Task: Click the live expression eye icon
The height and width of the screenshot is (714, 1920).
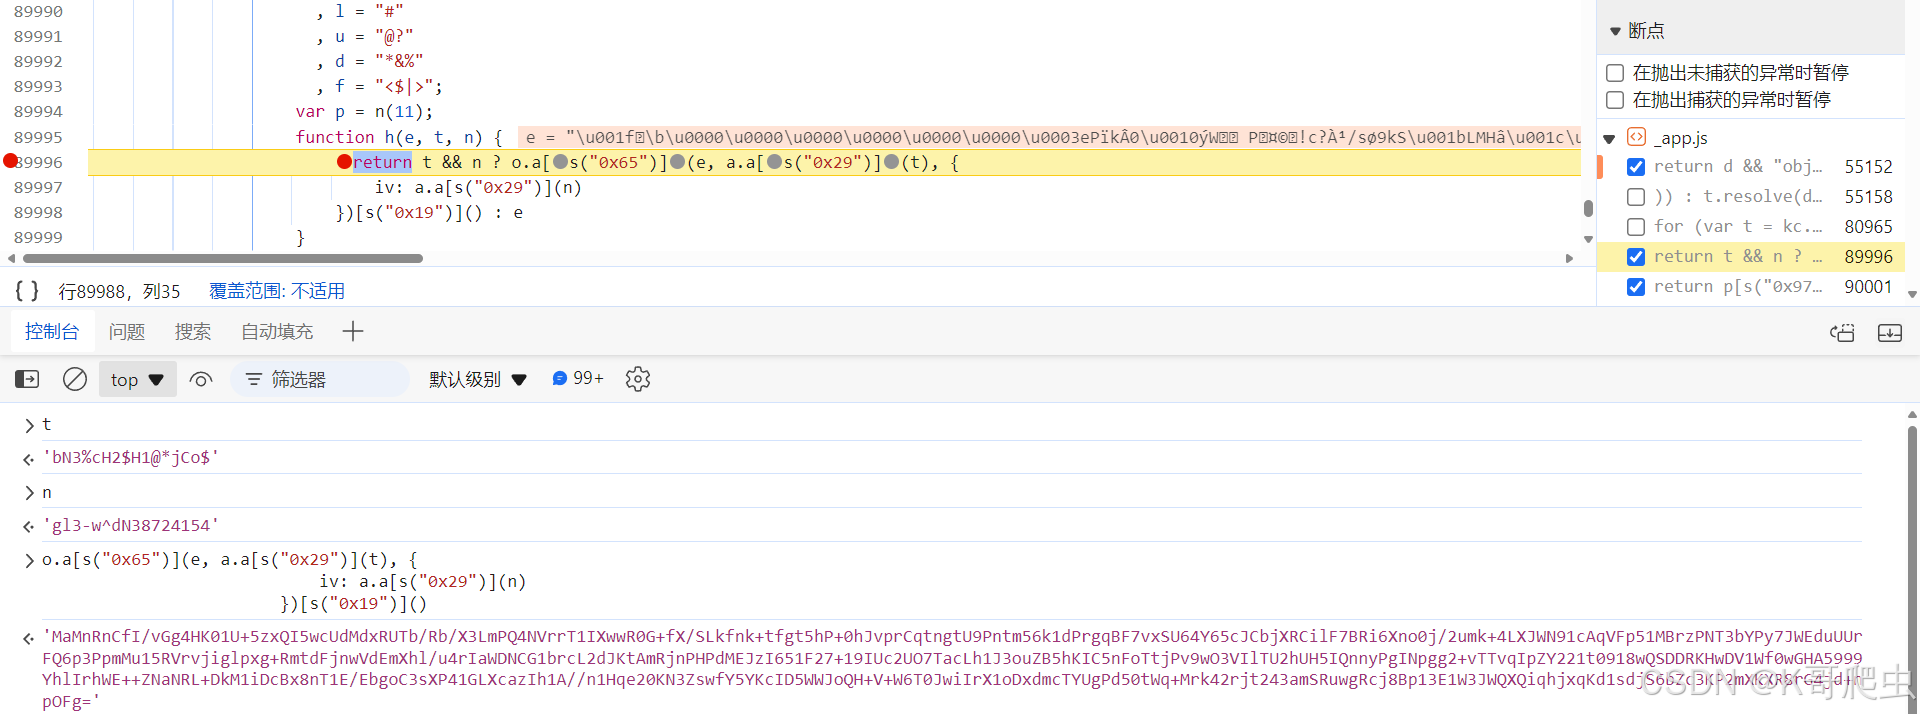Action: point(201,379)
